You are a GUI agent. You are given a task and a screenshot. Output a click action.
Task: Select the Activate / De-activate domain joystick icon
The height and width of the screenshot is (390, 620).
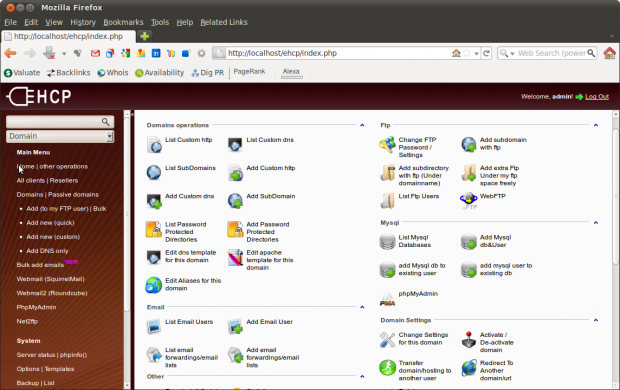pyautogui.click(x=469, y=340)
